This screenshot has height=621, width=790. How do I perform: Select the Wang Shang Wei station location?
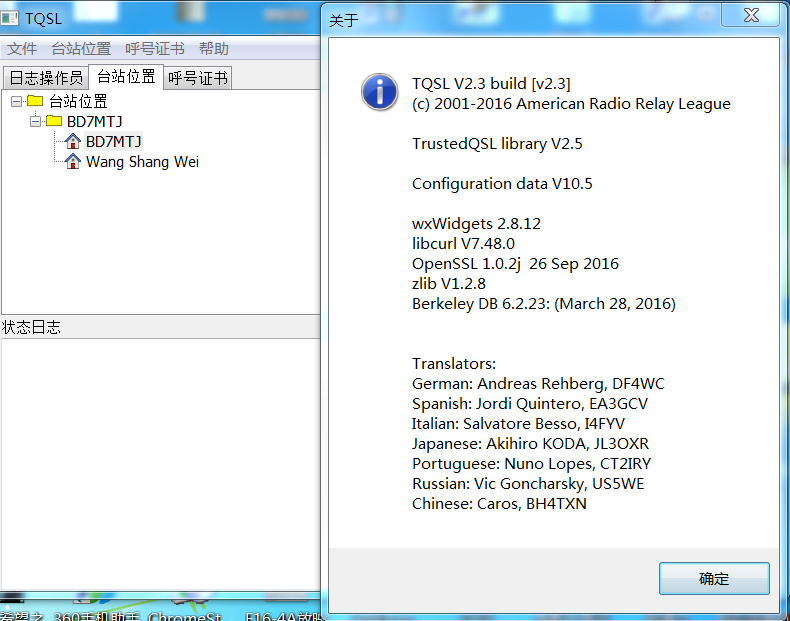pos(143,162)
